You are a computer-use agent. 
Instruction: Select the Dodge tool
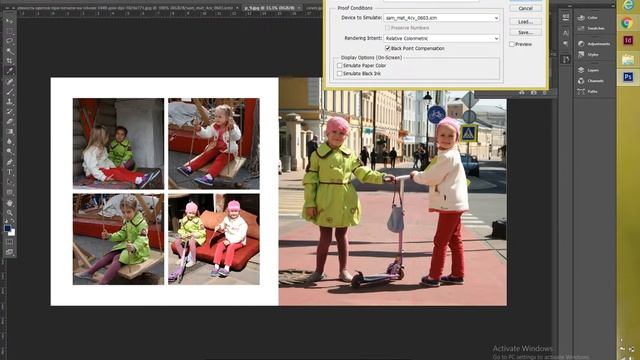click(x=9, y=152)
